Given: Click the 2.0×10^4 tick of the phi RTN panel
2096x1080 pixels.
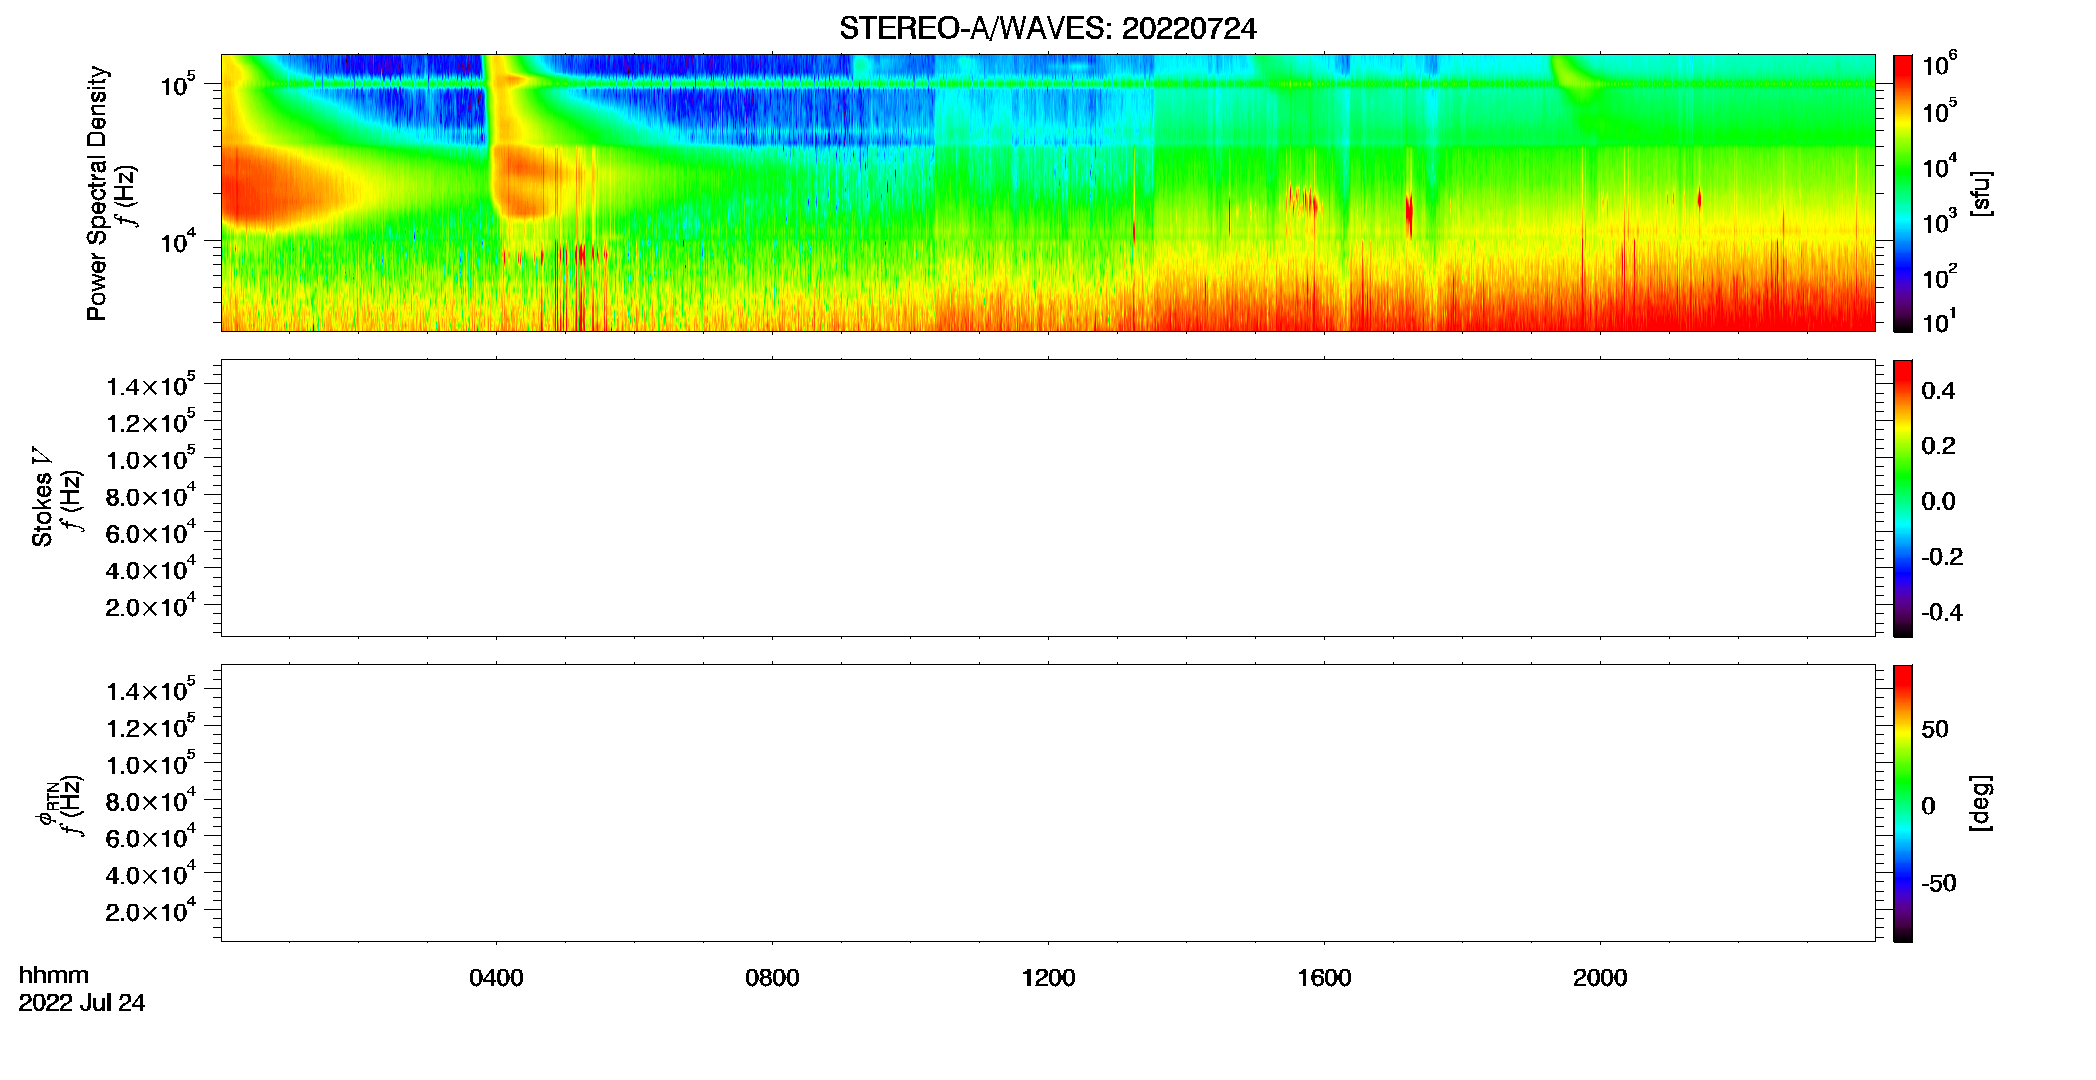Looking at the screenshot, I should pyautogui.click(x=151, y=911).
